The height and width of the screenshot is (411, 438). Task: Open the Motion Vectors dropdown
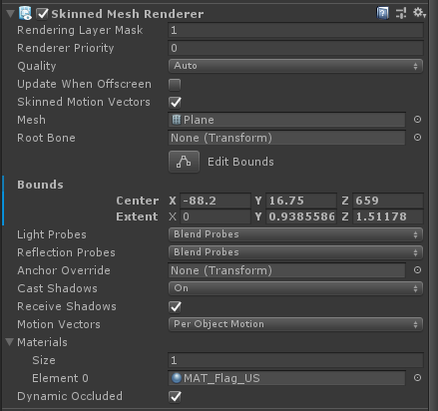pyautogui.click(x=296, y=324)
